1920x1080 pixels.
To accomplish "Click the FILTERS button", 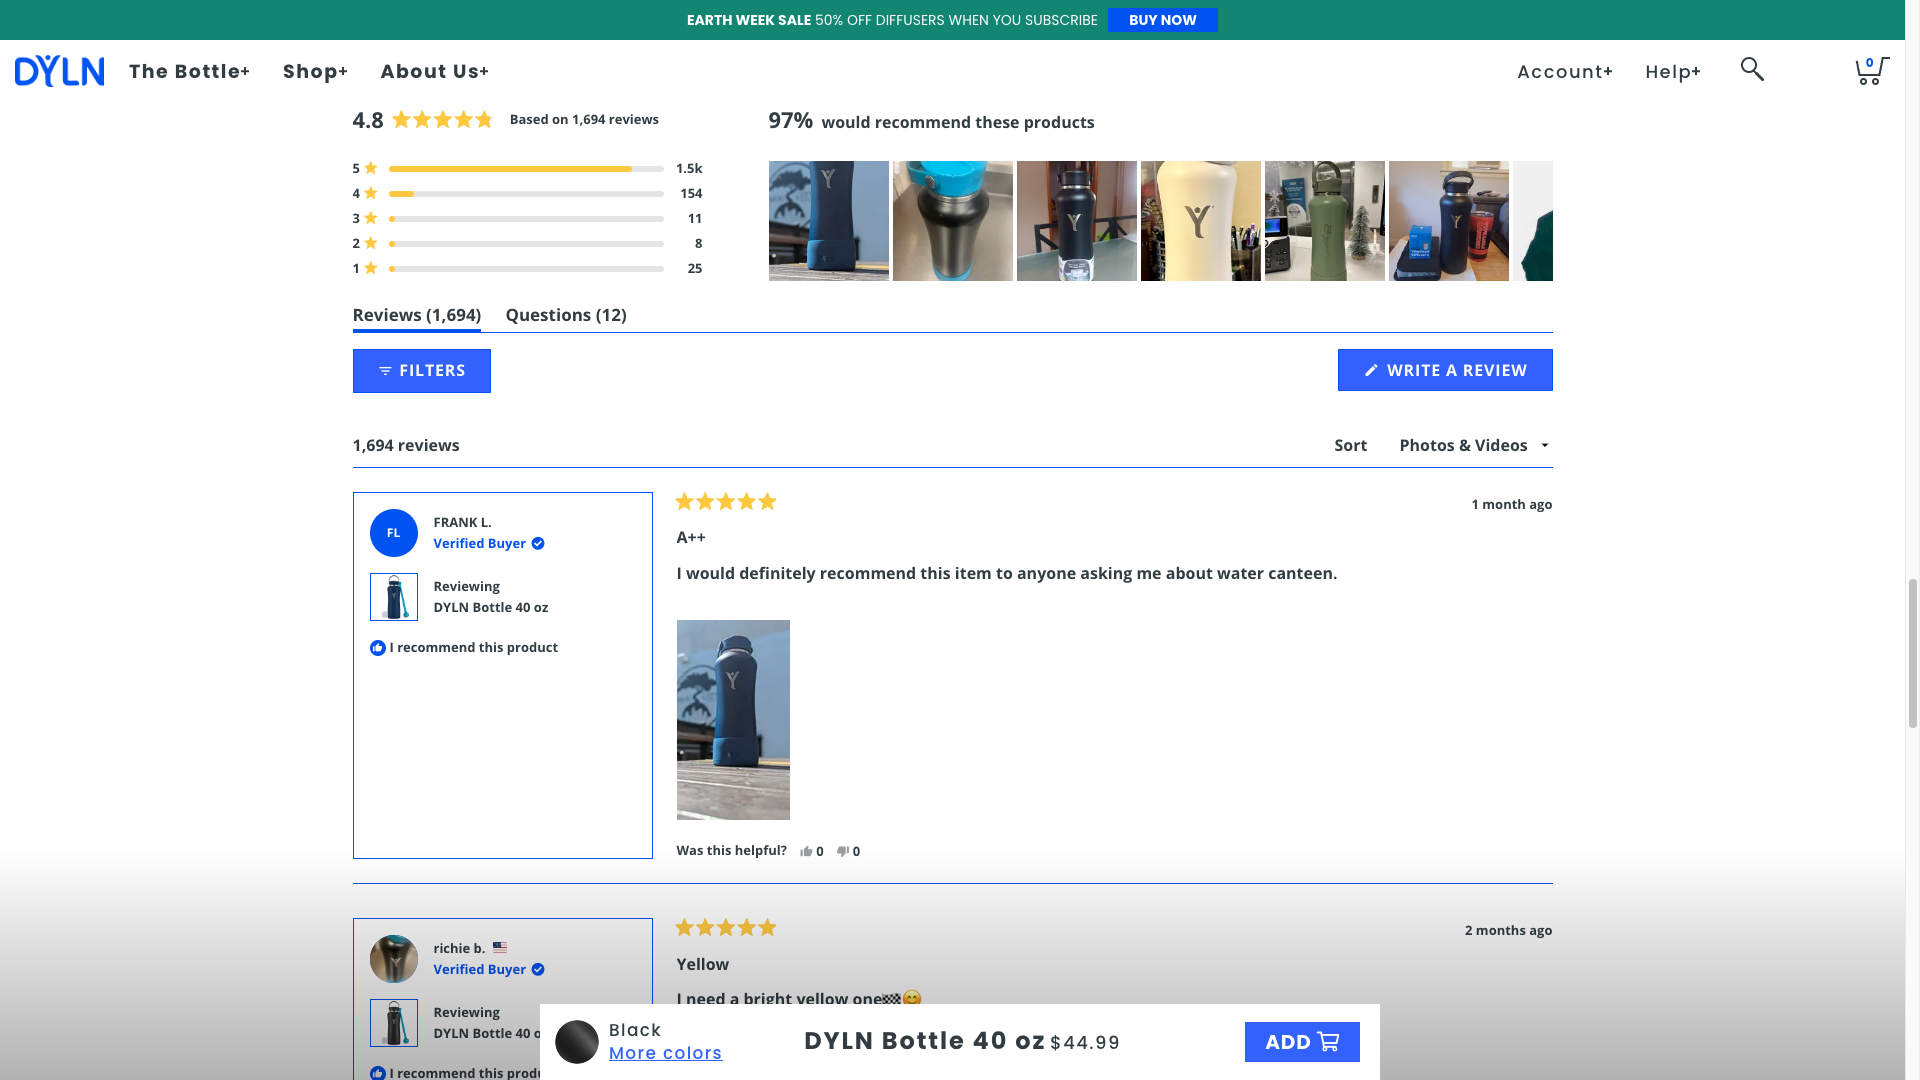I will [422, 371].
